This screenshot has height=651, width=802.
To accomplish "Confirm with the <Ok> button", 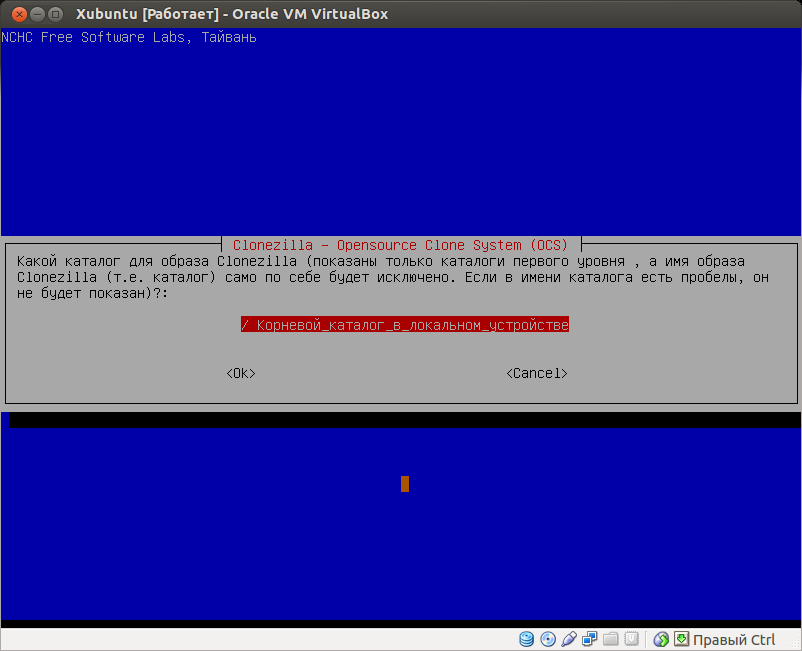I will pos(241,374).
